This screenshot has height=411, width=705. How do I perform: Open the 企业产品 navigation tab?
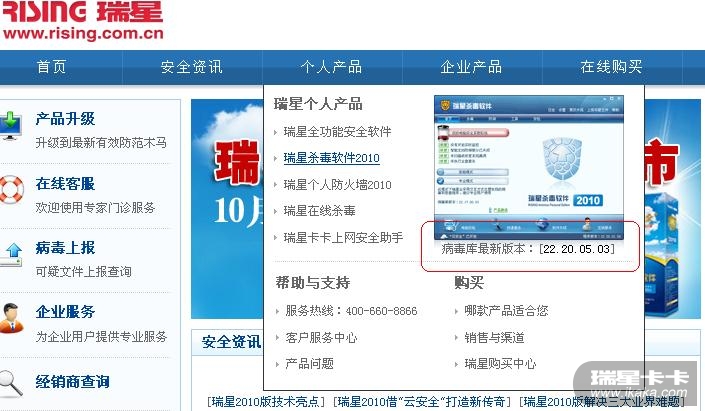471,67
